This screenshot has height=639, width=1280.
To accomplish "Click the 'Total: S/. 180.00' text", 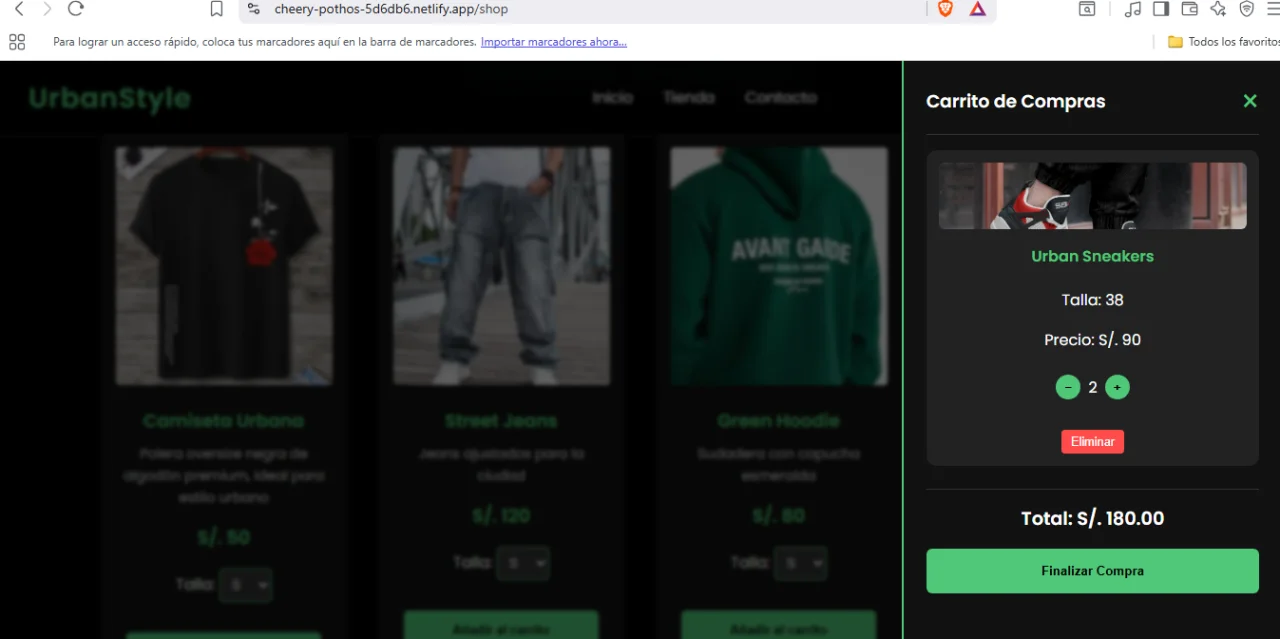I will (1092, 518).
